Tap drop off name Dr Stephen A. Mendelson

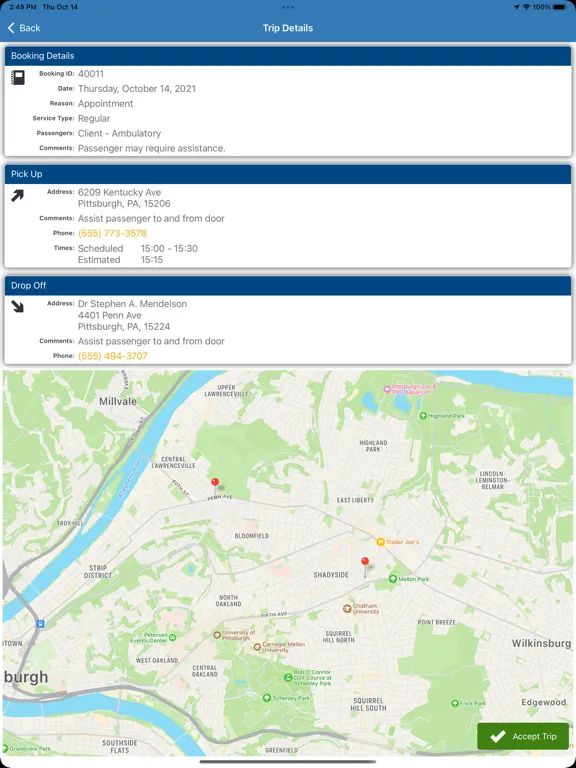pos(132,304)
